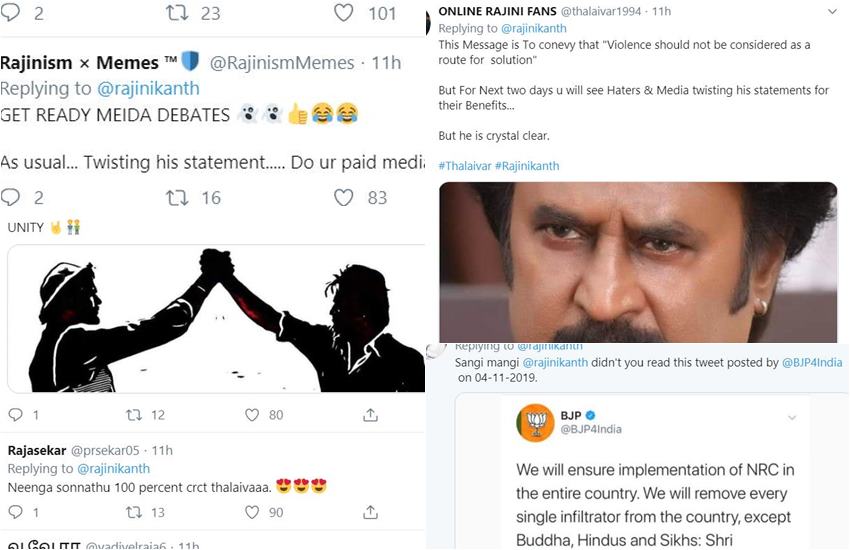Retweet the top tweet showing 23 retweets
The image size is (850, 550).
point(177,12)
